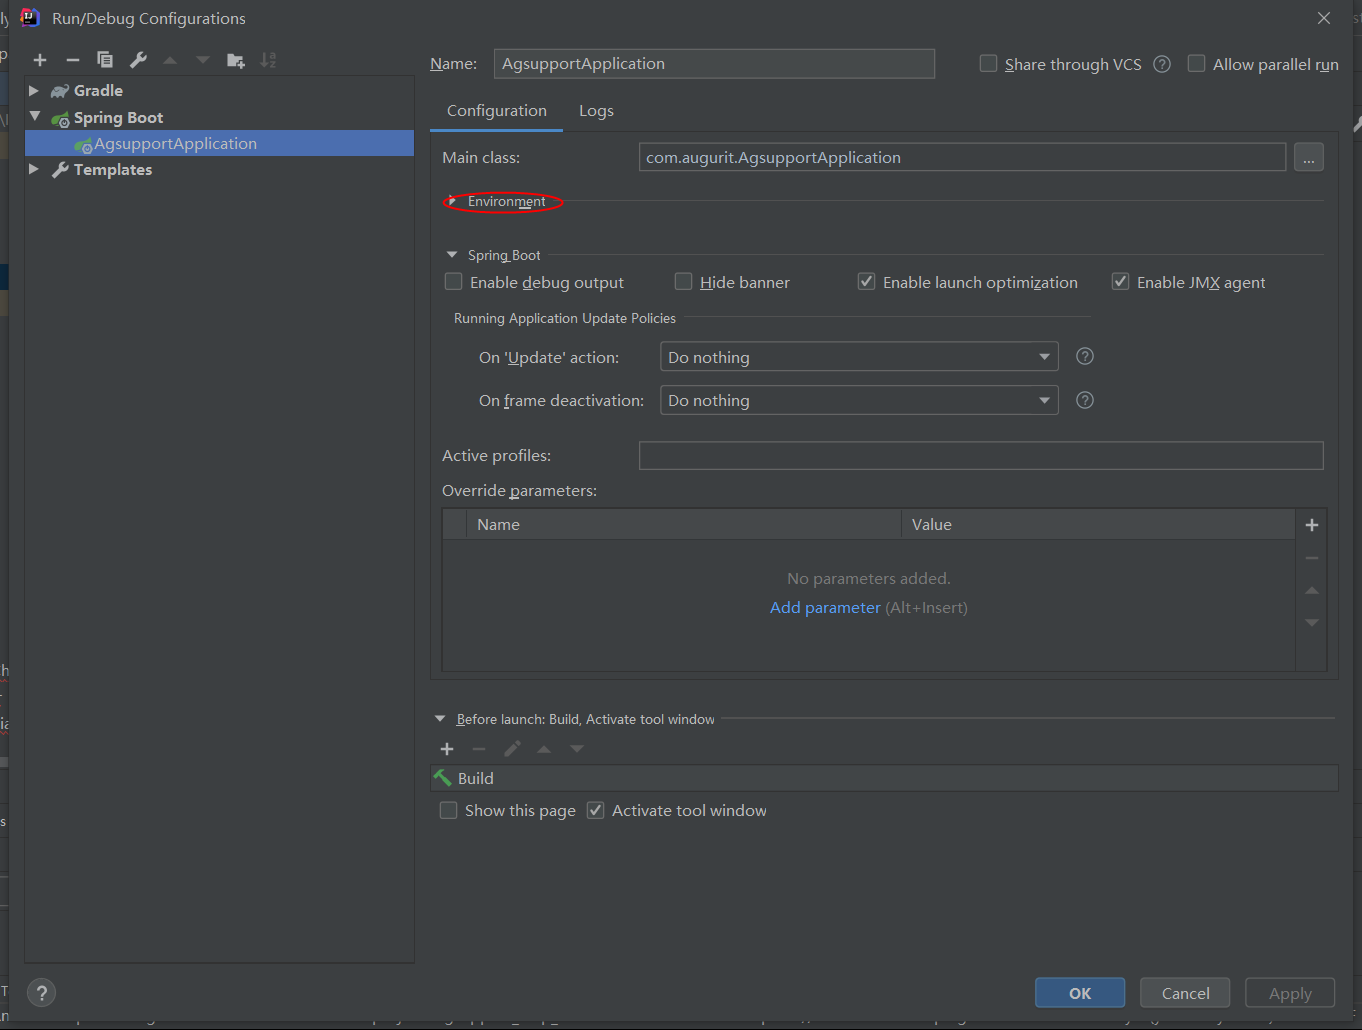Create a new folder for configurations

pos(236,60)
